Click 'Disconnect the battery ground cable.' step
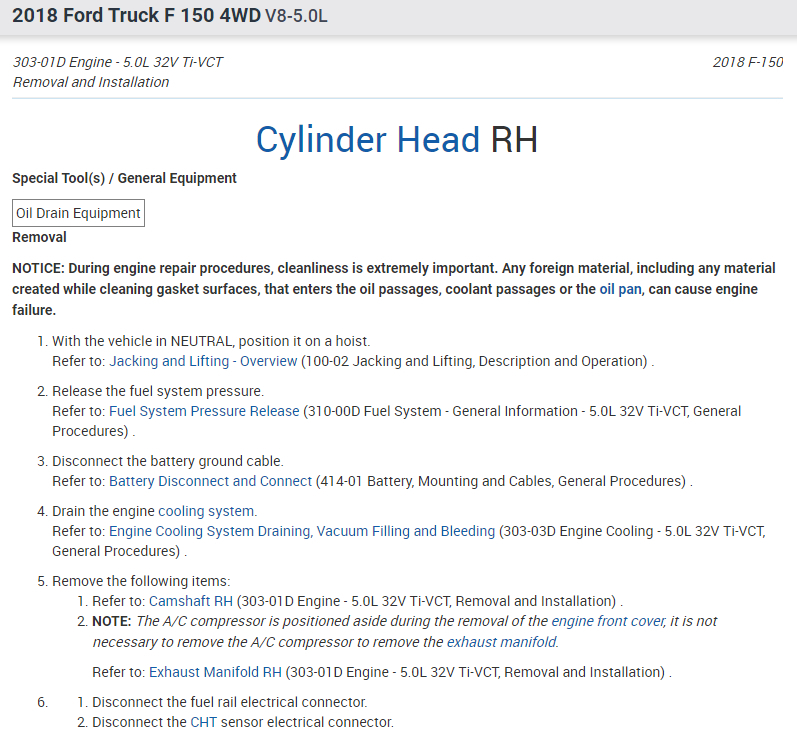Image resolution: width=797 pixels, height=732 pixels. click(168, 461)
